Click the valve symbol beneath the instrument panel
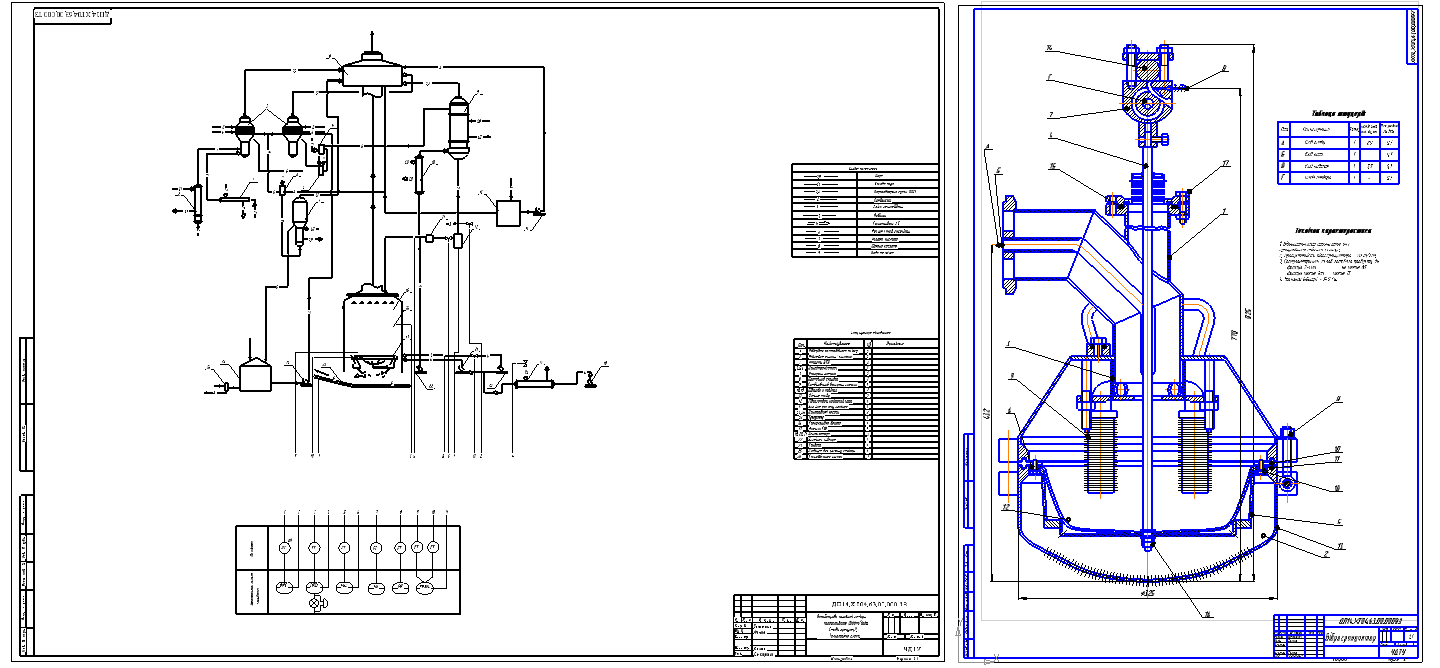The image size is (1440, 668). pos(319,605)
